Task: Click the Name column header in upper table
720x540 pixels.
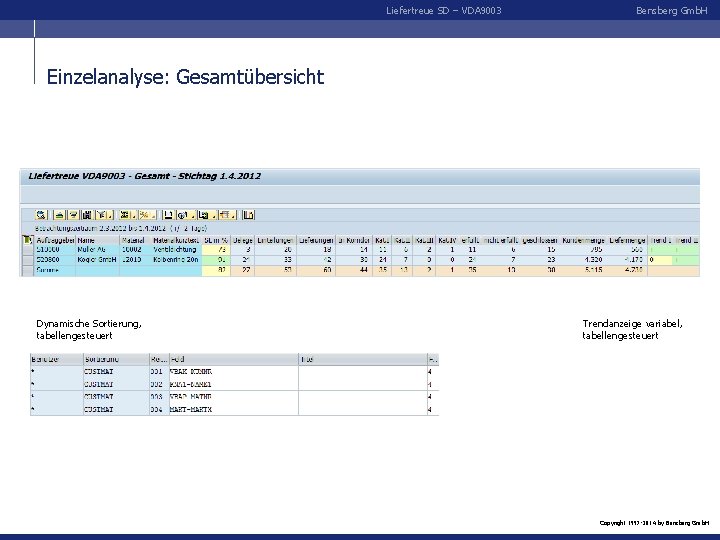Action: point(97,240)
